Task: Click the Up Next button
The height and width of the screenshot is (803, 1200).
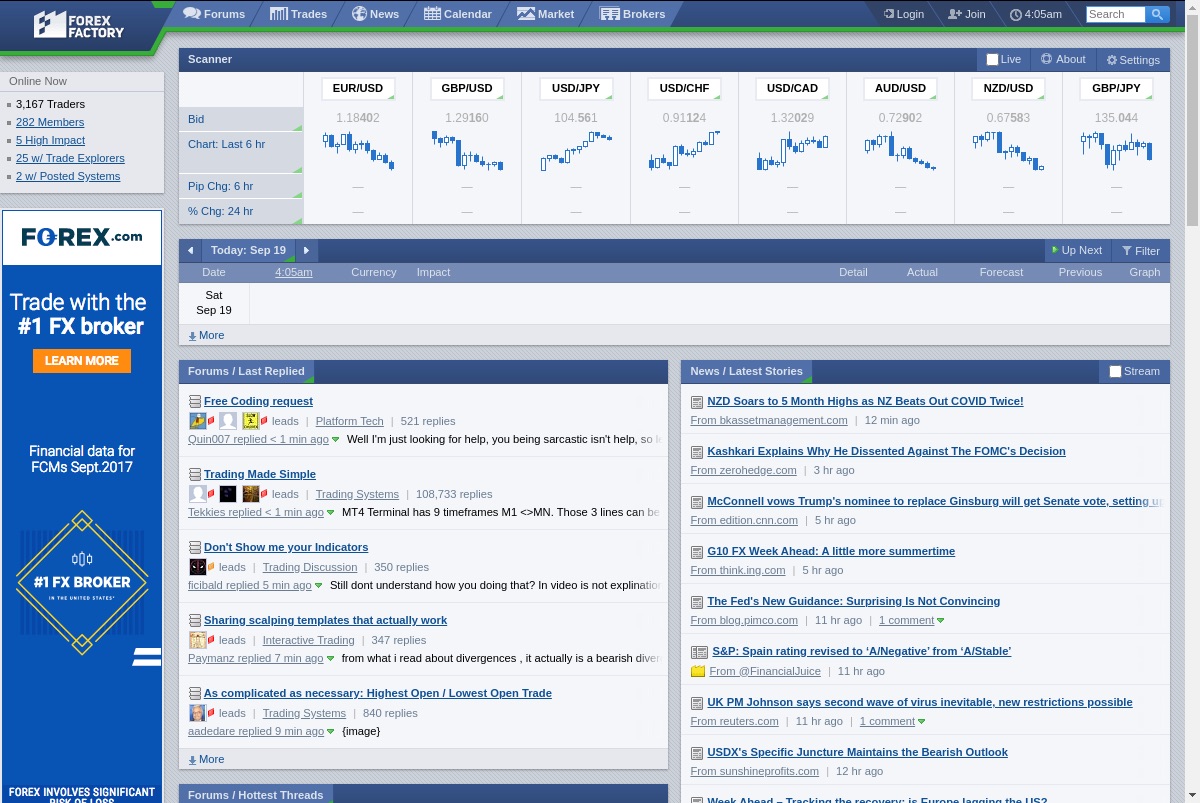Action: (x=1076, y=250)
